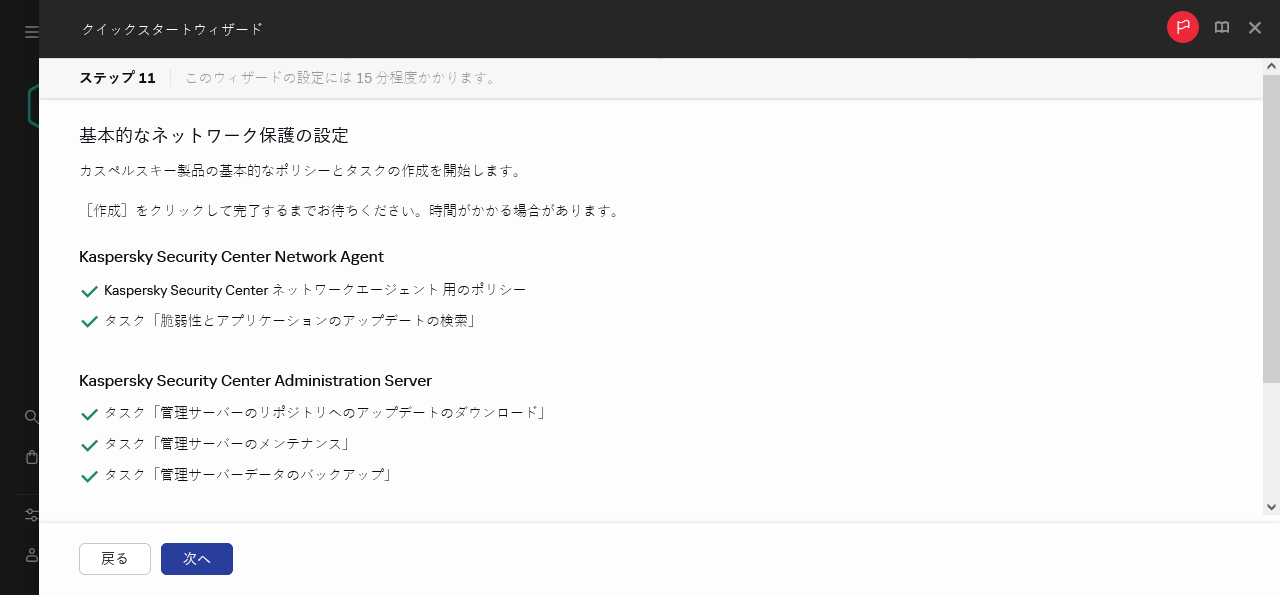Open console settings via the sliders sidebar icon
Image resolution: width=1280 pixels, height=595 pixels.
pyautogui.click(x=31, y=514)
